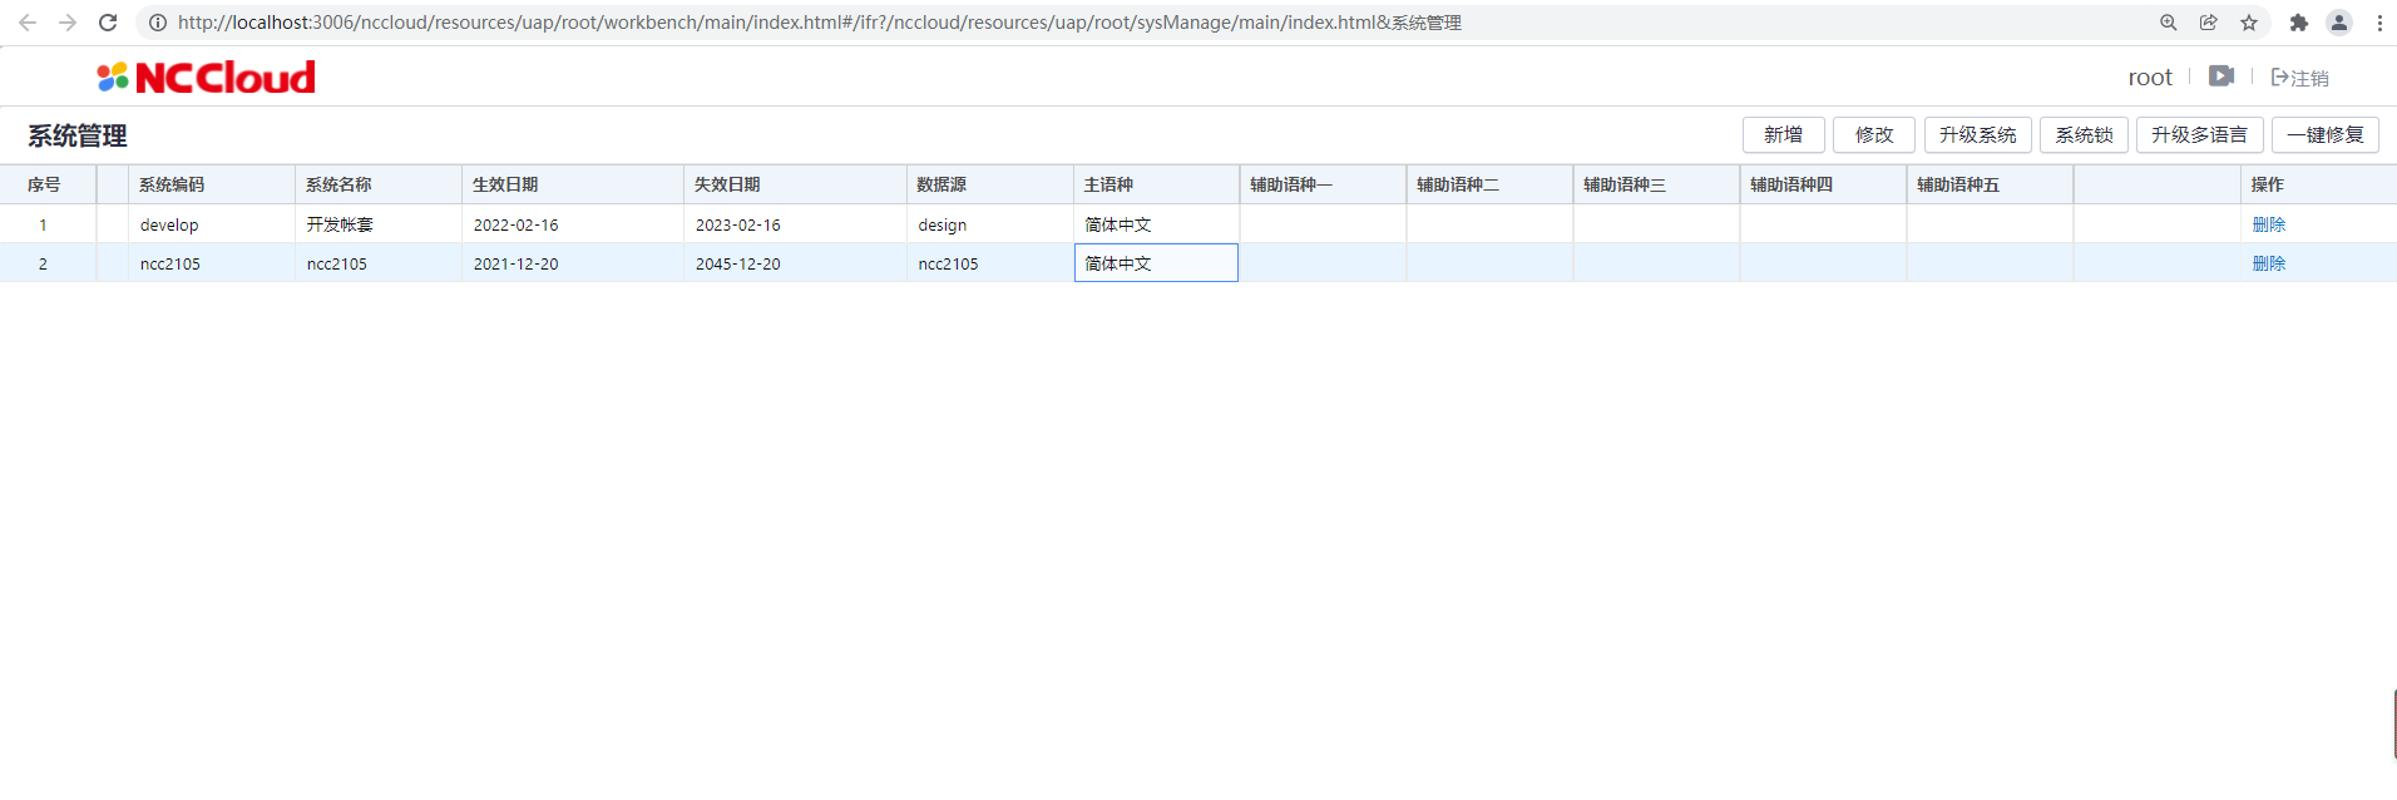Image resolution: width=2397 pixels, height=800 pixels.
Task: Click the 操作 column header
Action: coord(2319,184)
